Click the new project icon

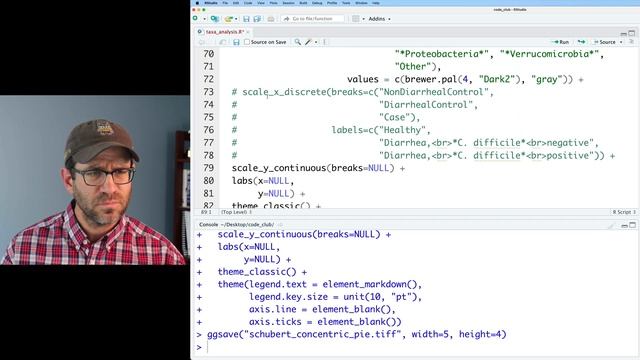point(214,19)
